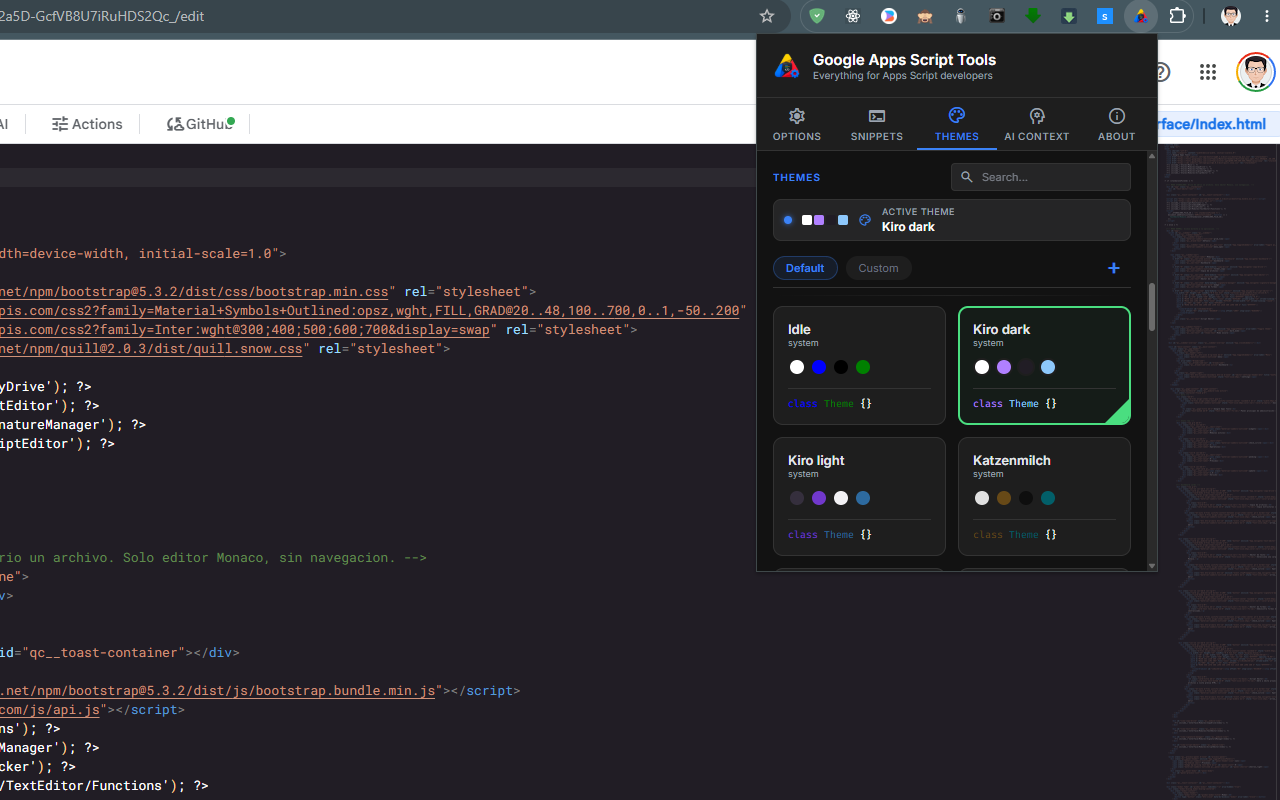Open the GitHub toolbar item
Screen dimensions: 1280x800
(x=200, y=124)
